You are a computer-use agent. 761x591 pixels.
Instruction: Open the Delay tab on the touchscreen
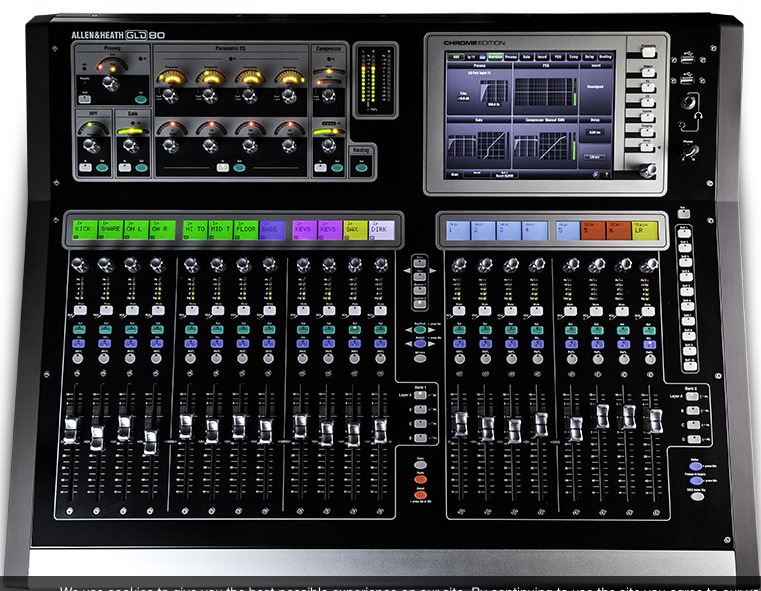[x=589, y=57]
